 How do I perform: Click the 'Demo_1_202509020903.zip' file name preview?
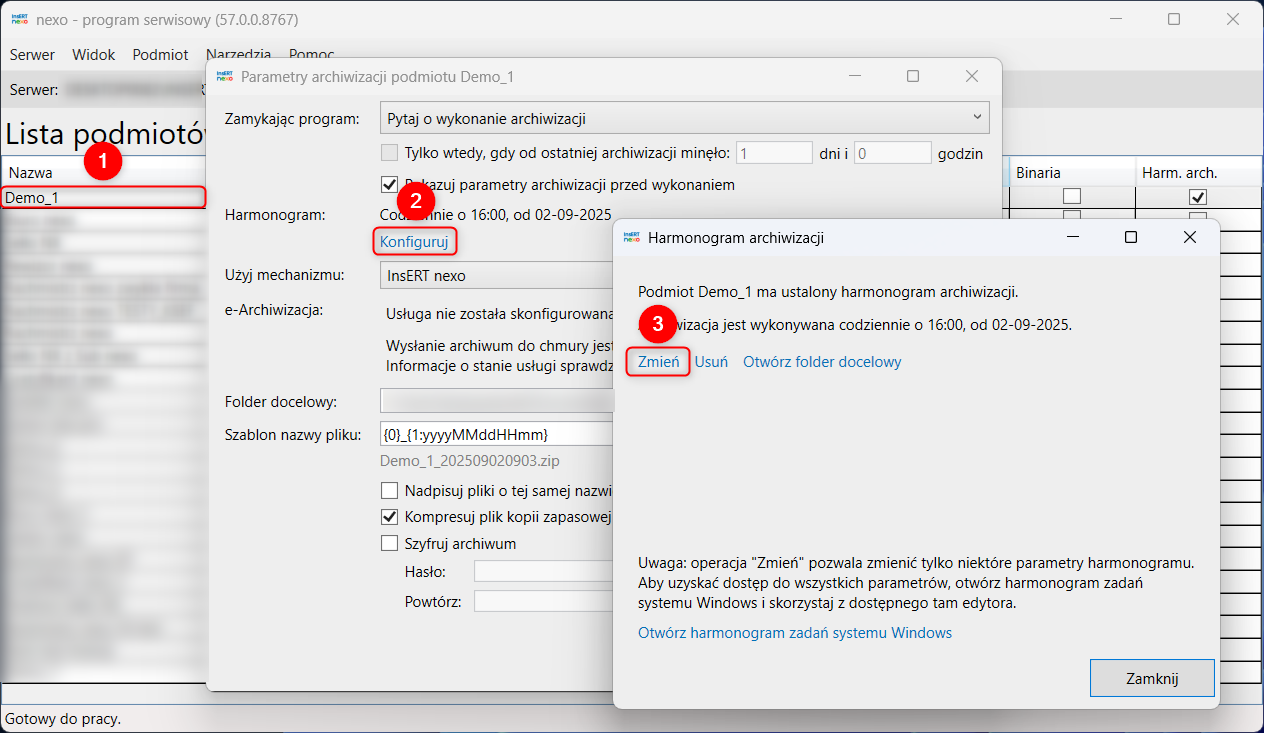470,461
